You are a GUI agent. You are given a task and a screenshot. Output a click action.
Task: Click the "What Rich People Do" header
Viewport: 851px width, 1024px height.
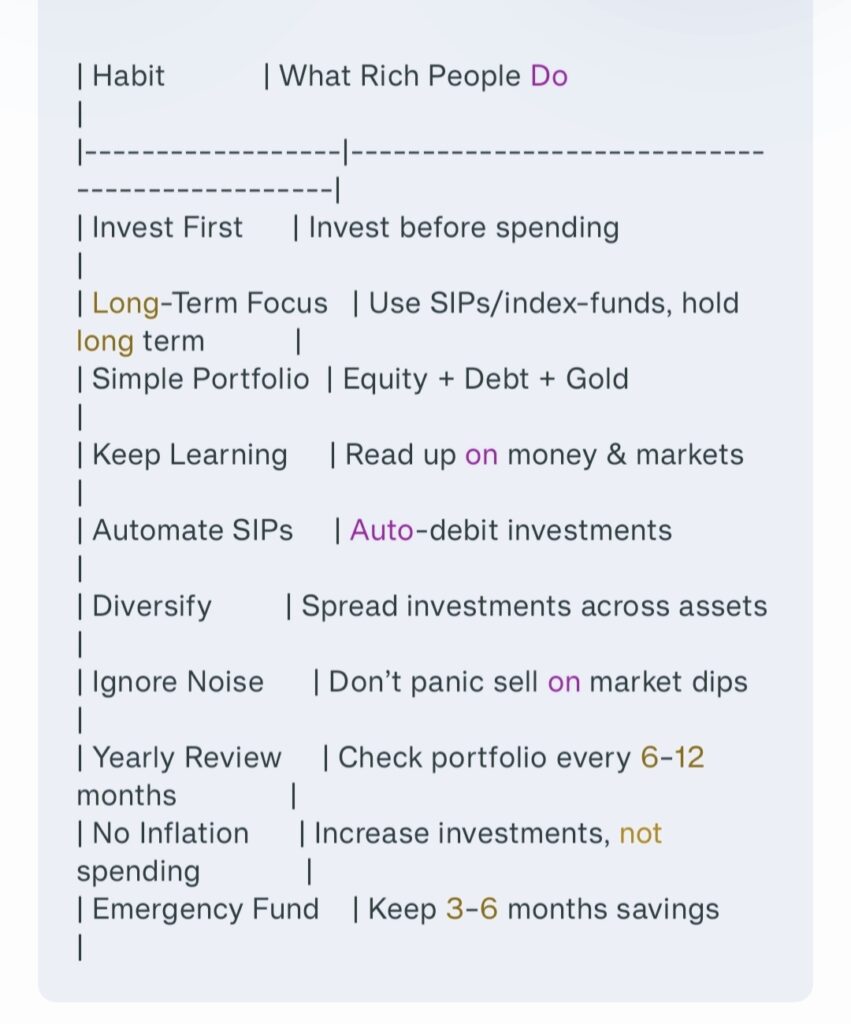coord(423,76)
